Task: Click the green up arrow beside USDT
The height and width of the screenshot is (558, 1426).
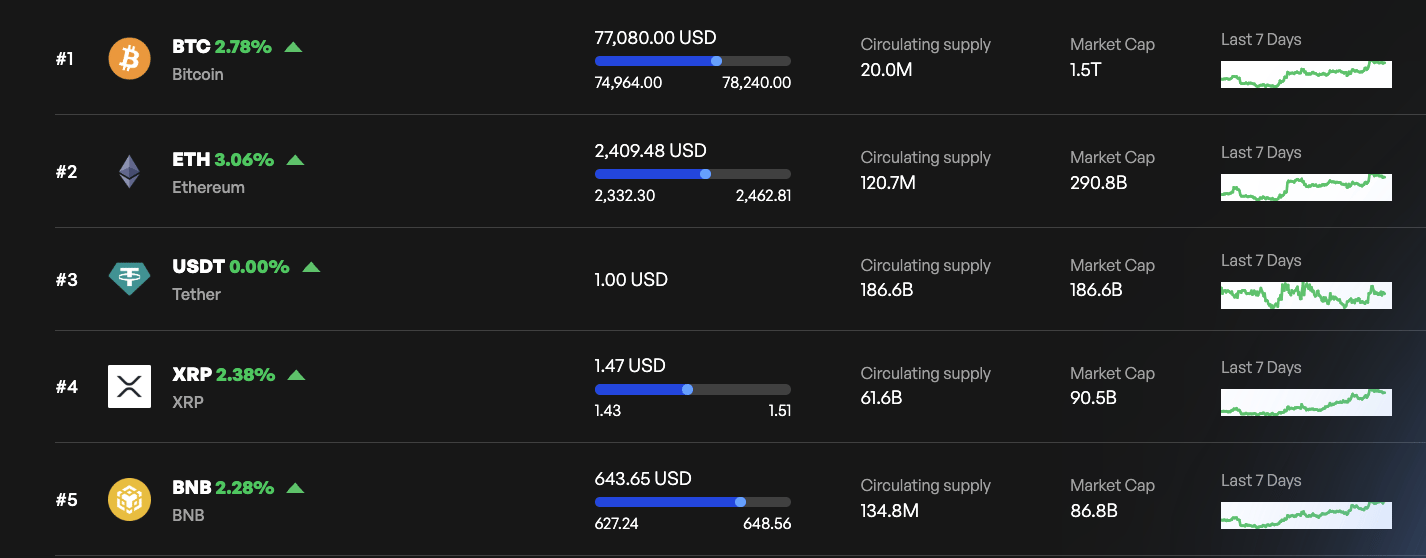Action: [x=311, y=267]
